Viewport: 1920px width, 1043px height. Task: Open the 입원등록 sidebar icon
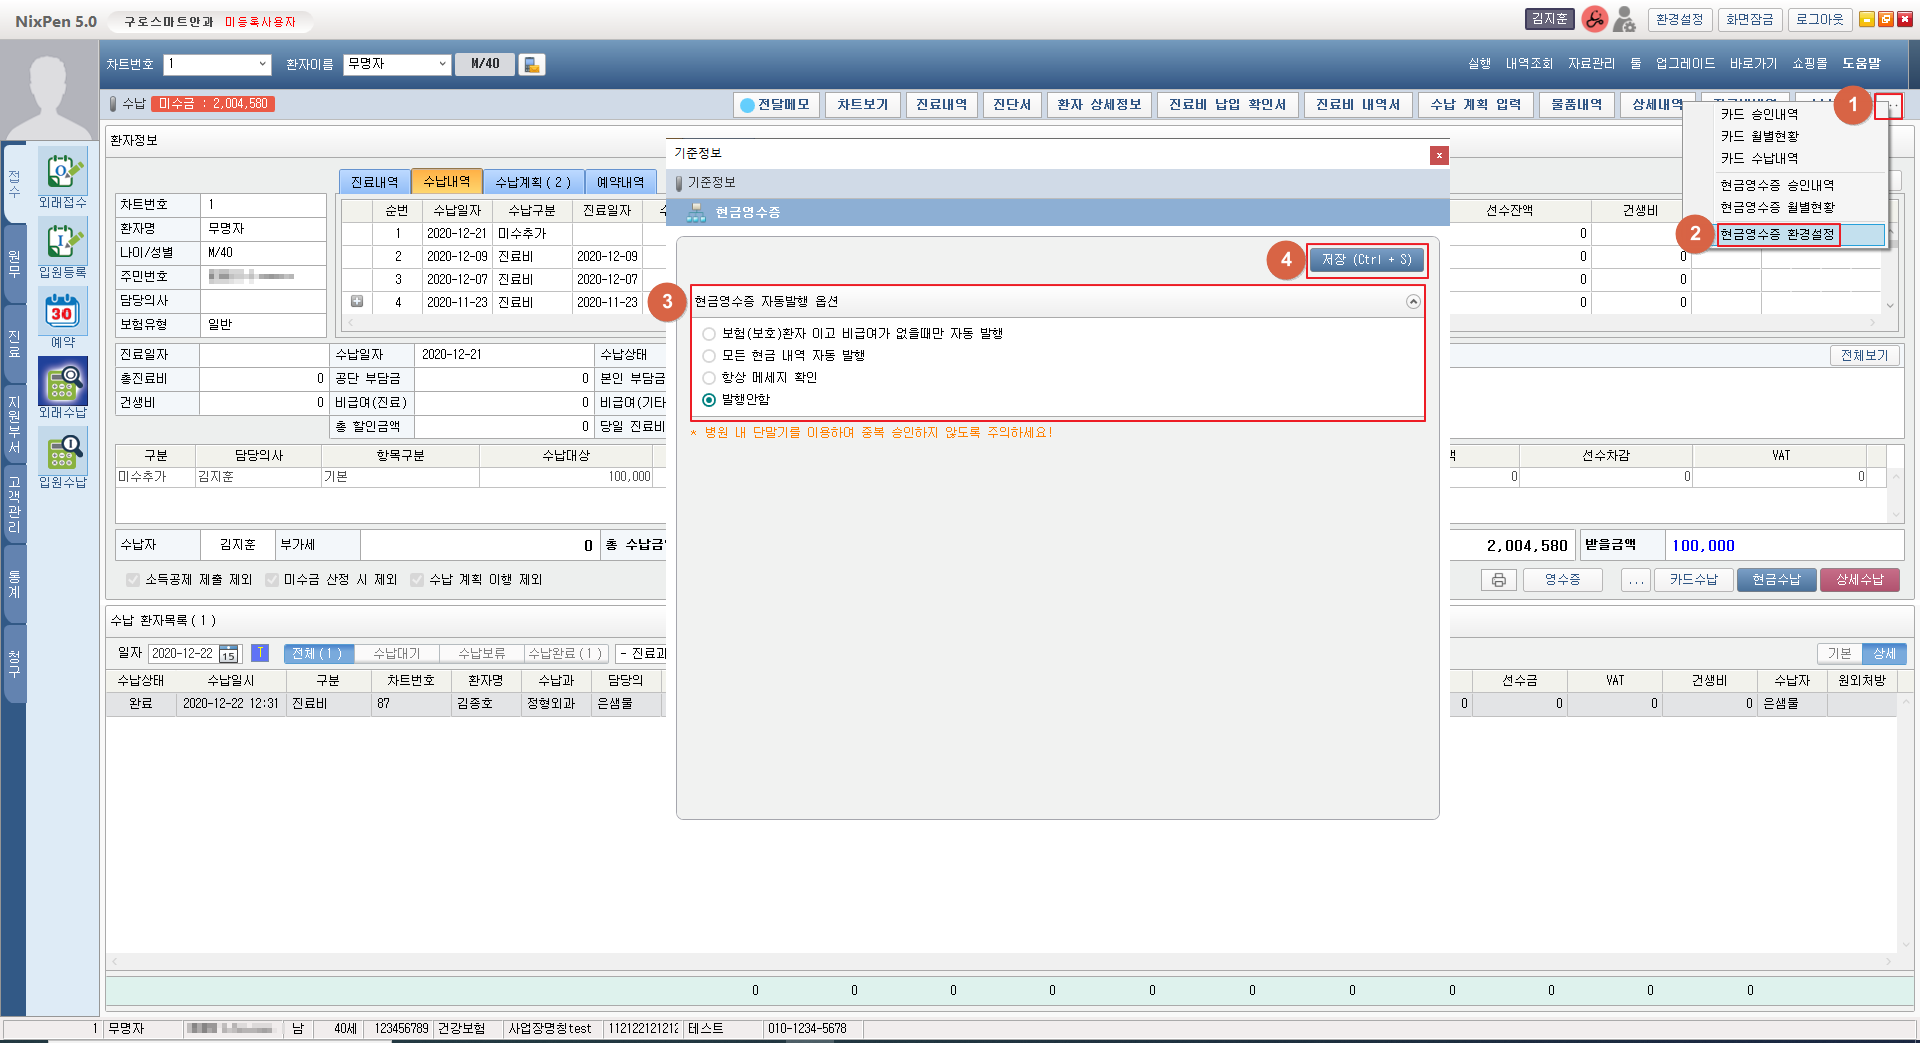tap(62, 242)
